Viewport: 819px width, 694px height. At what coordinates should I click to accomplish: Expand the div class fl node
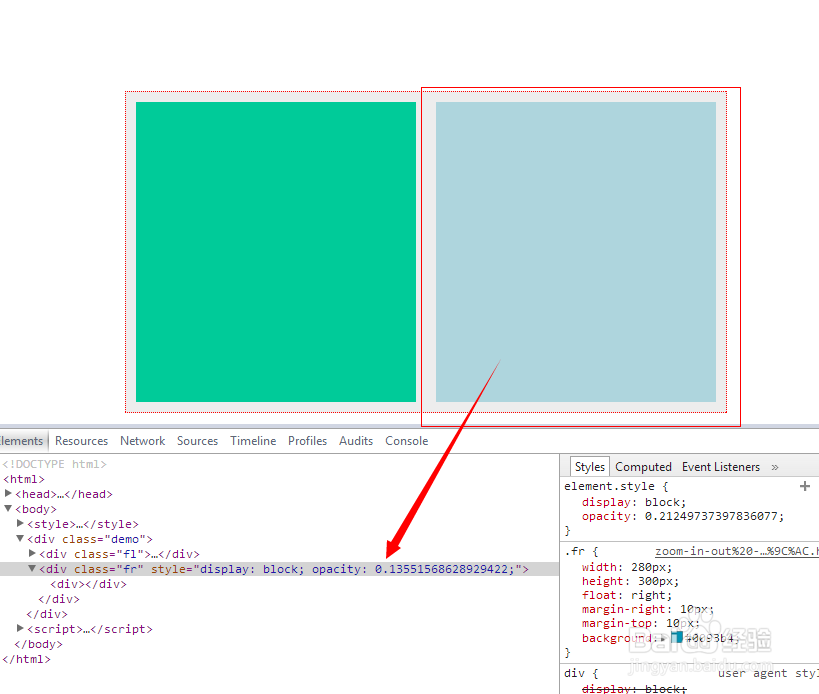point(32,553)
